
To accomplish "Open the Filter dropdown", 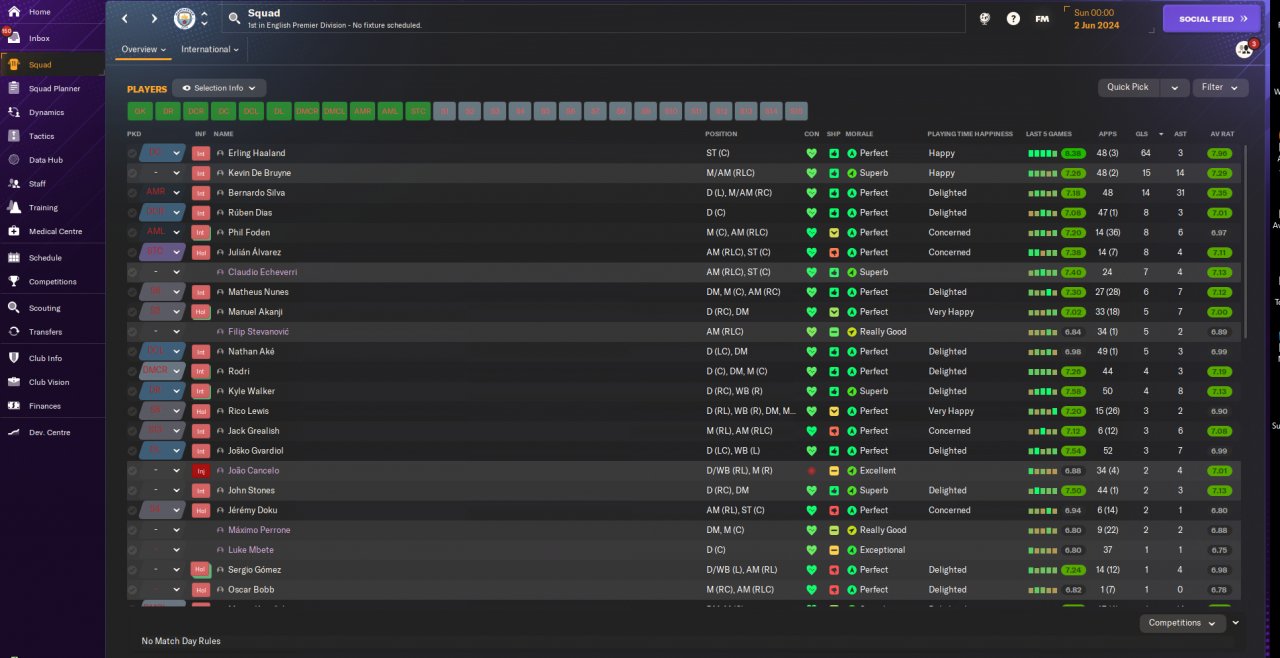I will pos(1220,88).
